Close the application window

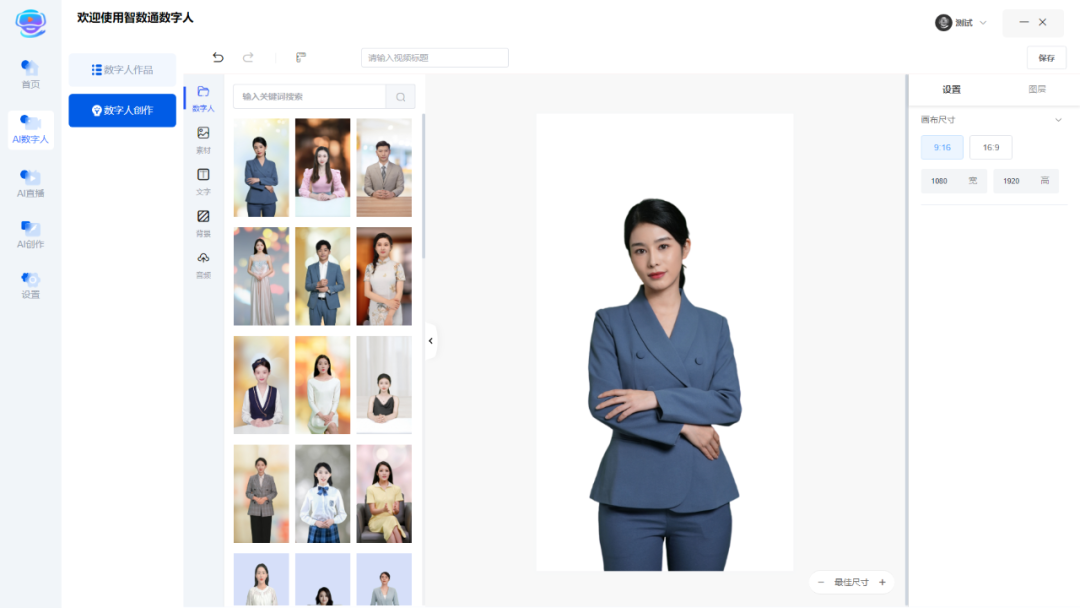coord(1043,22)
